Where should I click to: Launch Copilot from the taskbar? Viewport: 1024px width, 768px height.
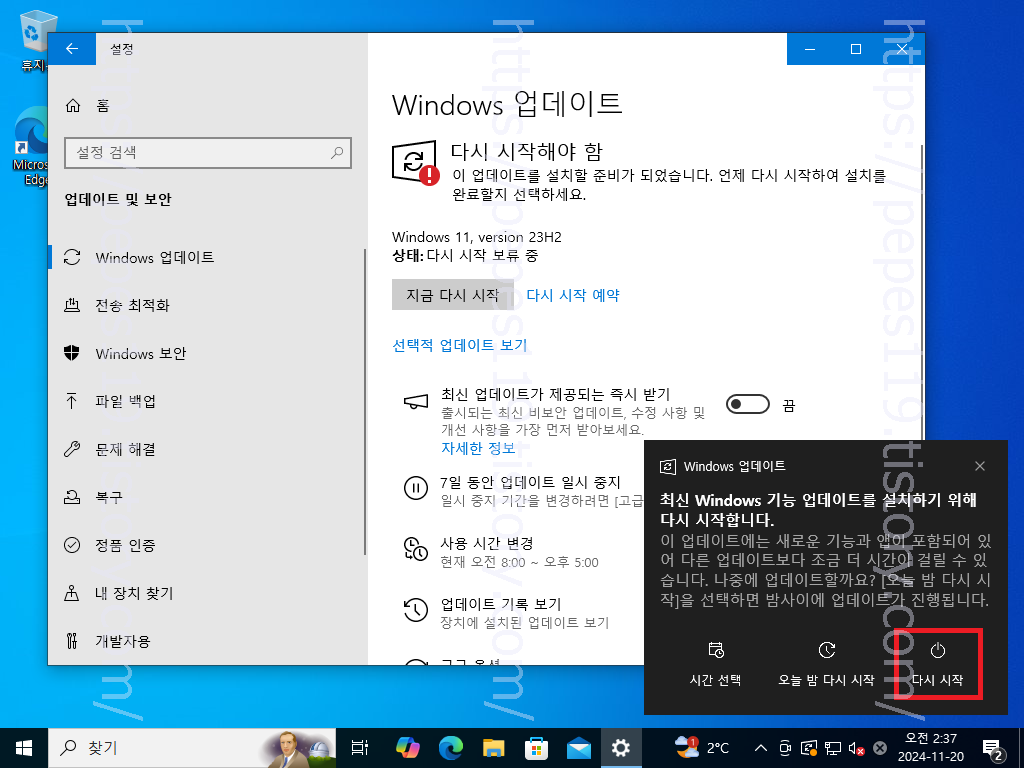[408, 748]
